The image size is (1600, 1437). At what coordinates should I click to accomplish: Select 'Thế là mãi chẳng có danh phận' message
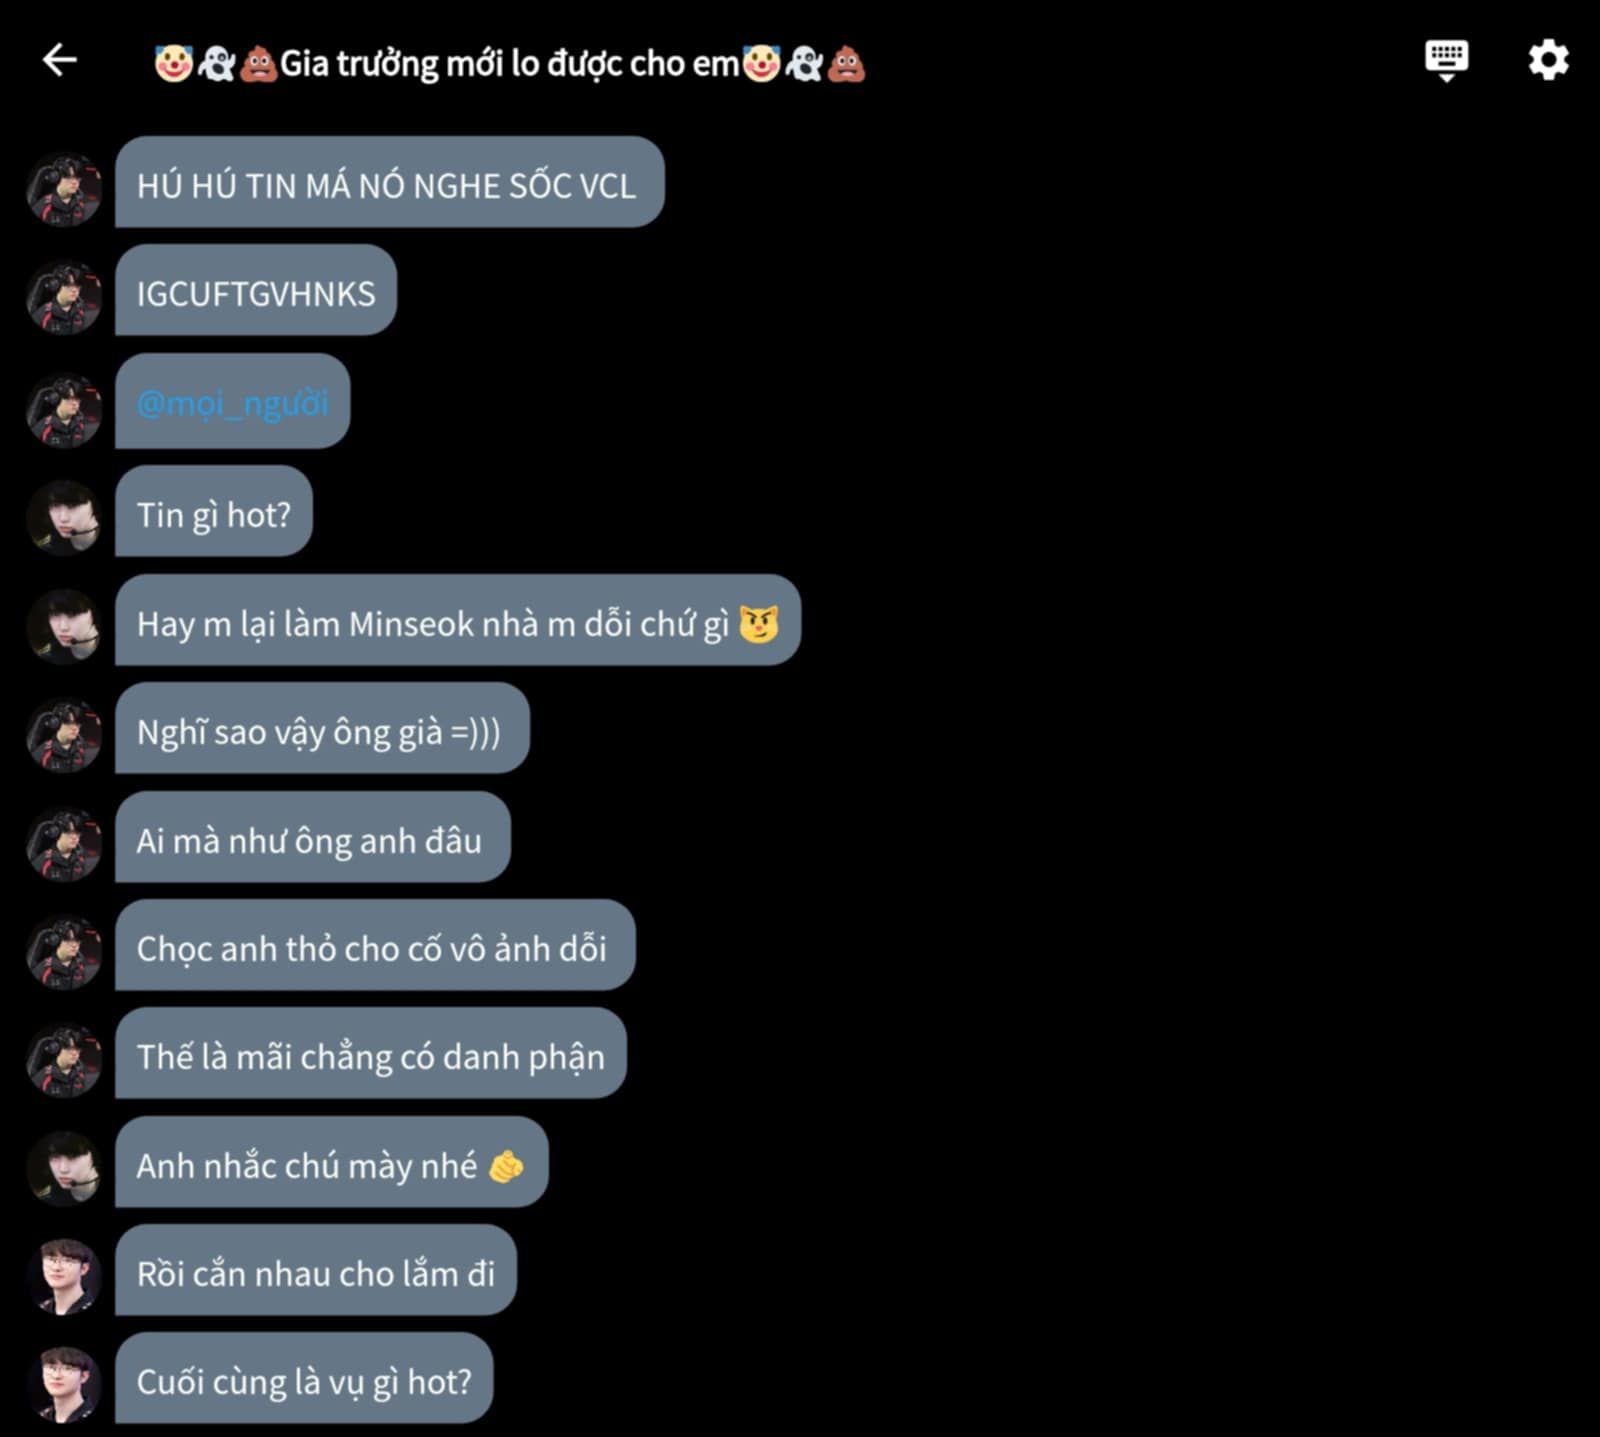[371, 1054]
